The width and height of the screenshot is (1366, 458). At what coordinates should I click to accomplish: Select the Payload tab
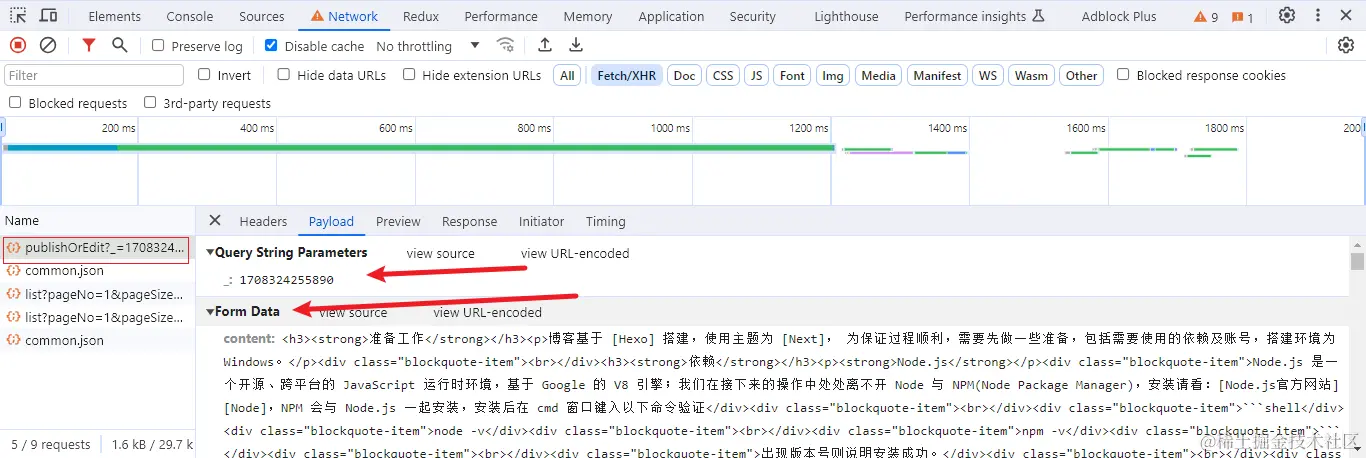click(x=331, y=222)
